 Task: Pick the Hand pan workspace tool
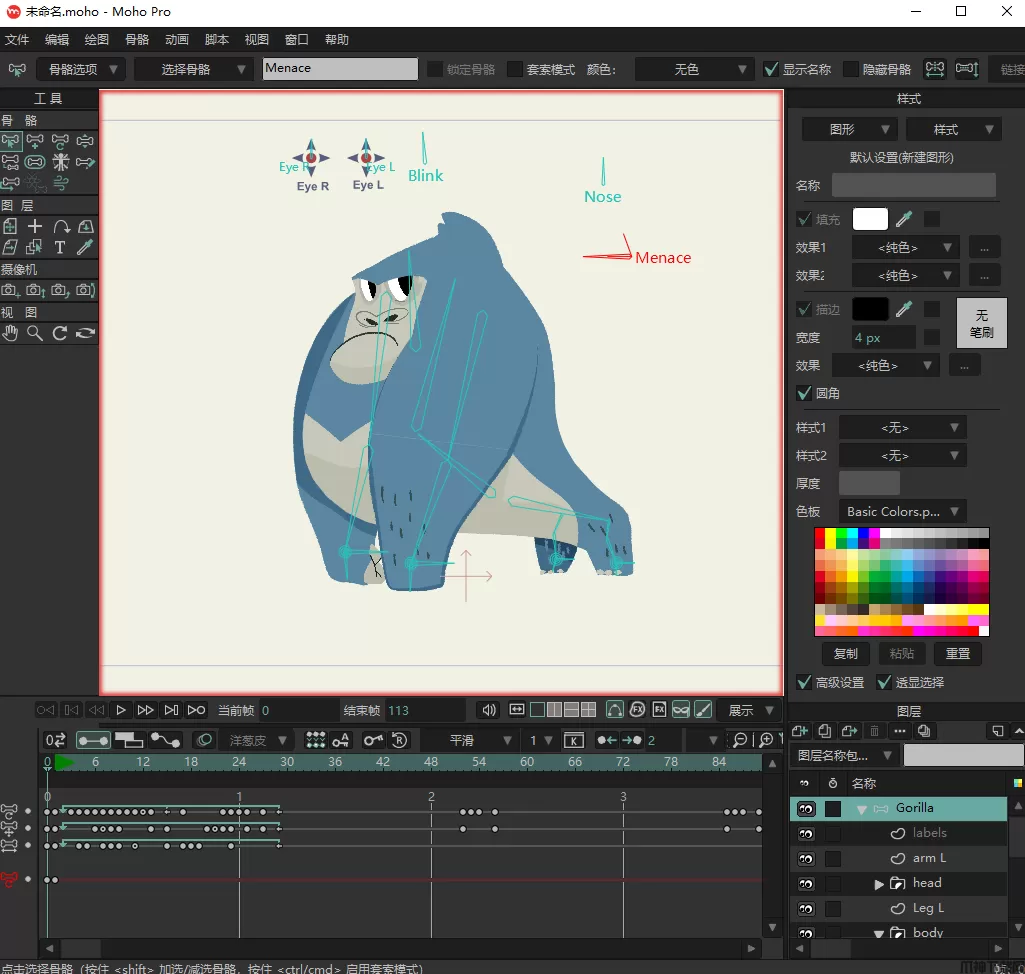pos(10,333)
